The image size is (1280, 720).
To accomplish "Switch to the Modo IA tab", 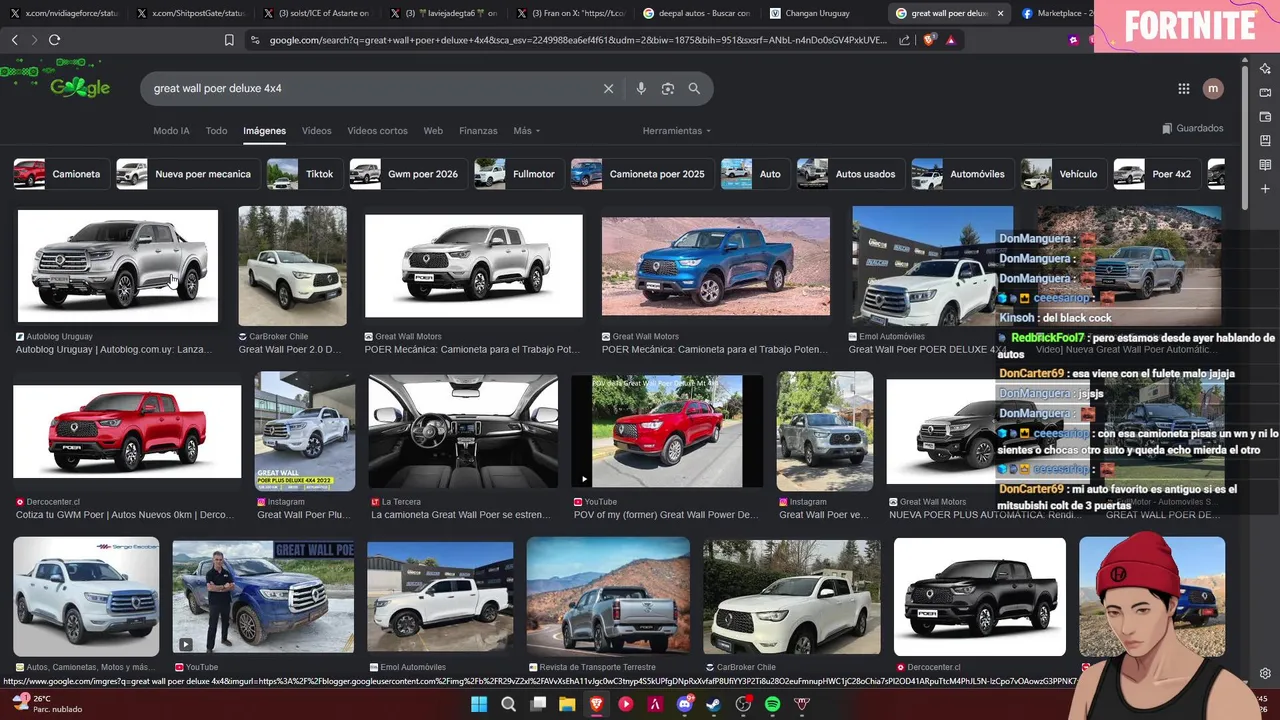I will 171,131.
